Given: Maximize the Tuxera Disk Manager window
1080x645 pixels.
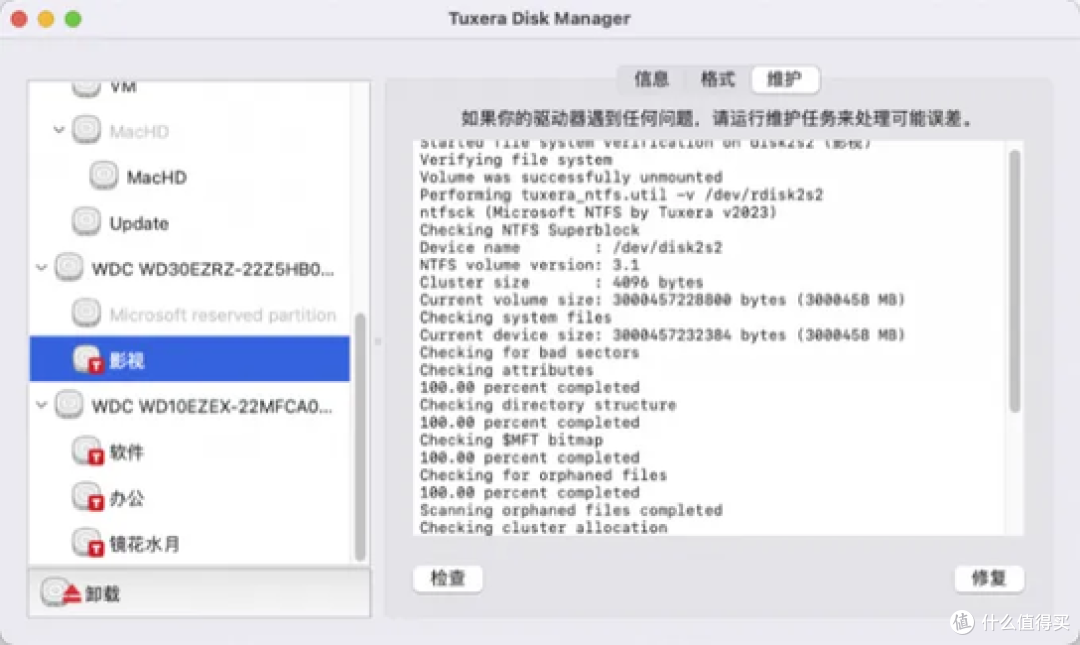Looking at the screenshot, I should tap(73, 19).
